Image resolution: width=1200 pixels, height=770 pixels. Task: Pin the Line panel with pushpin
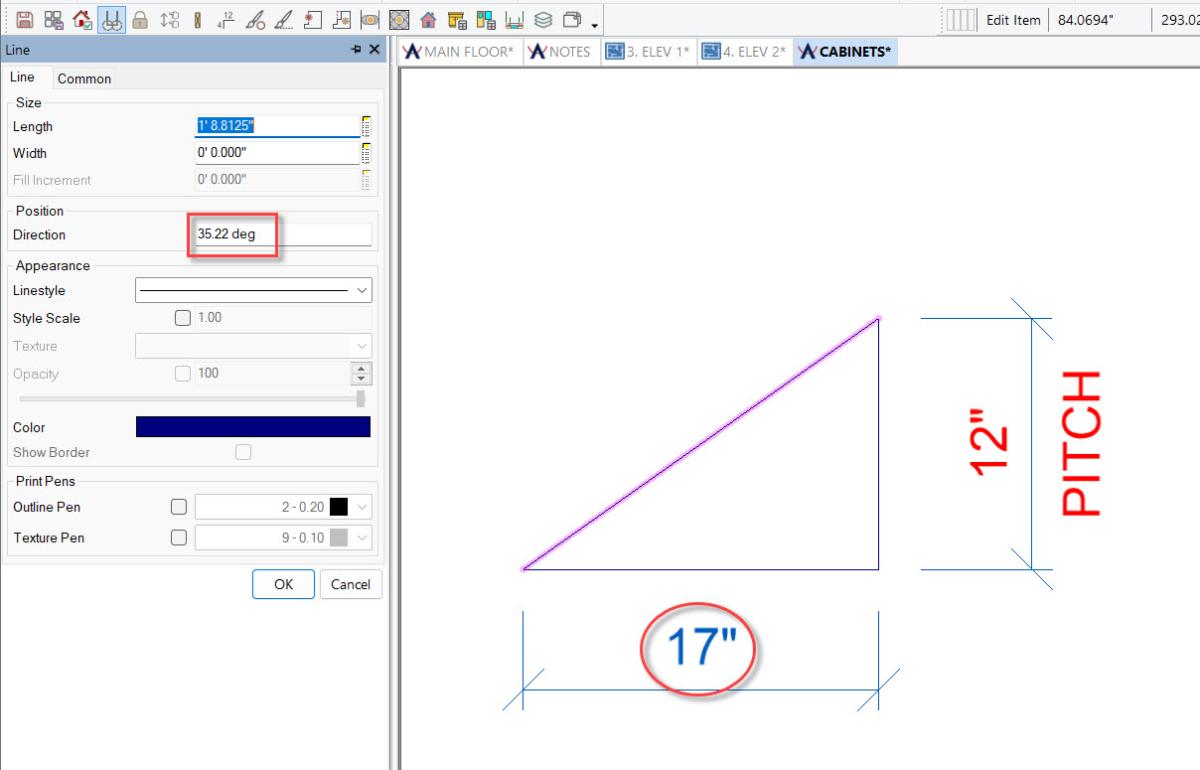356,50
